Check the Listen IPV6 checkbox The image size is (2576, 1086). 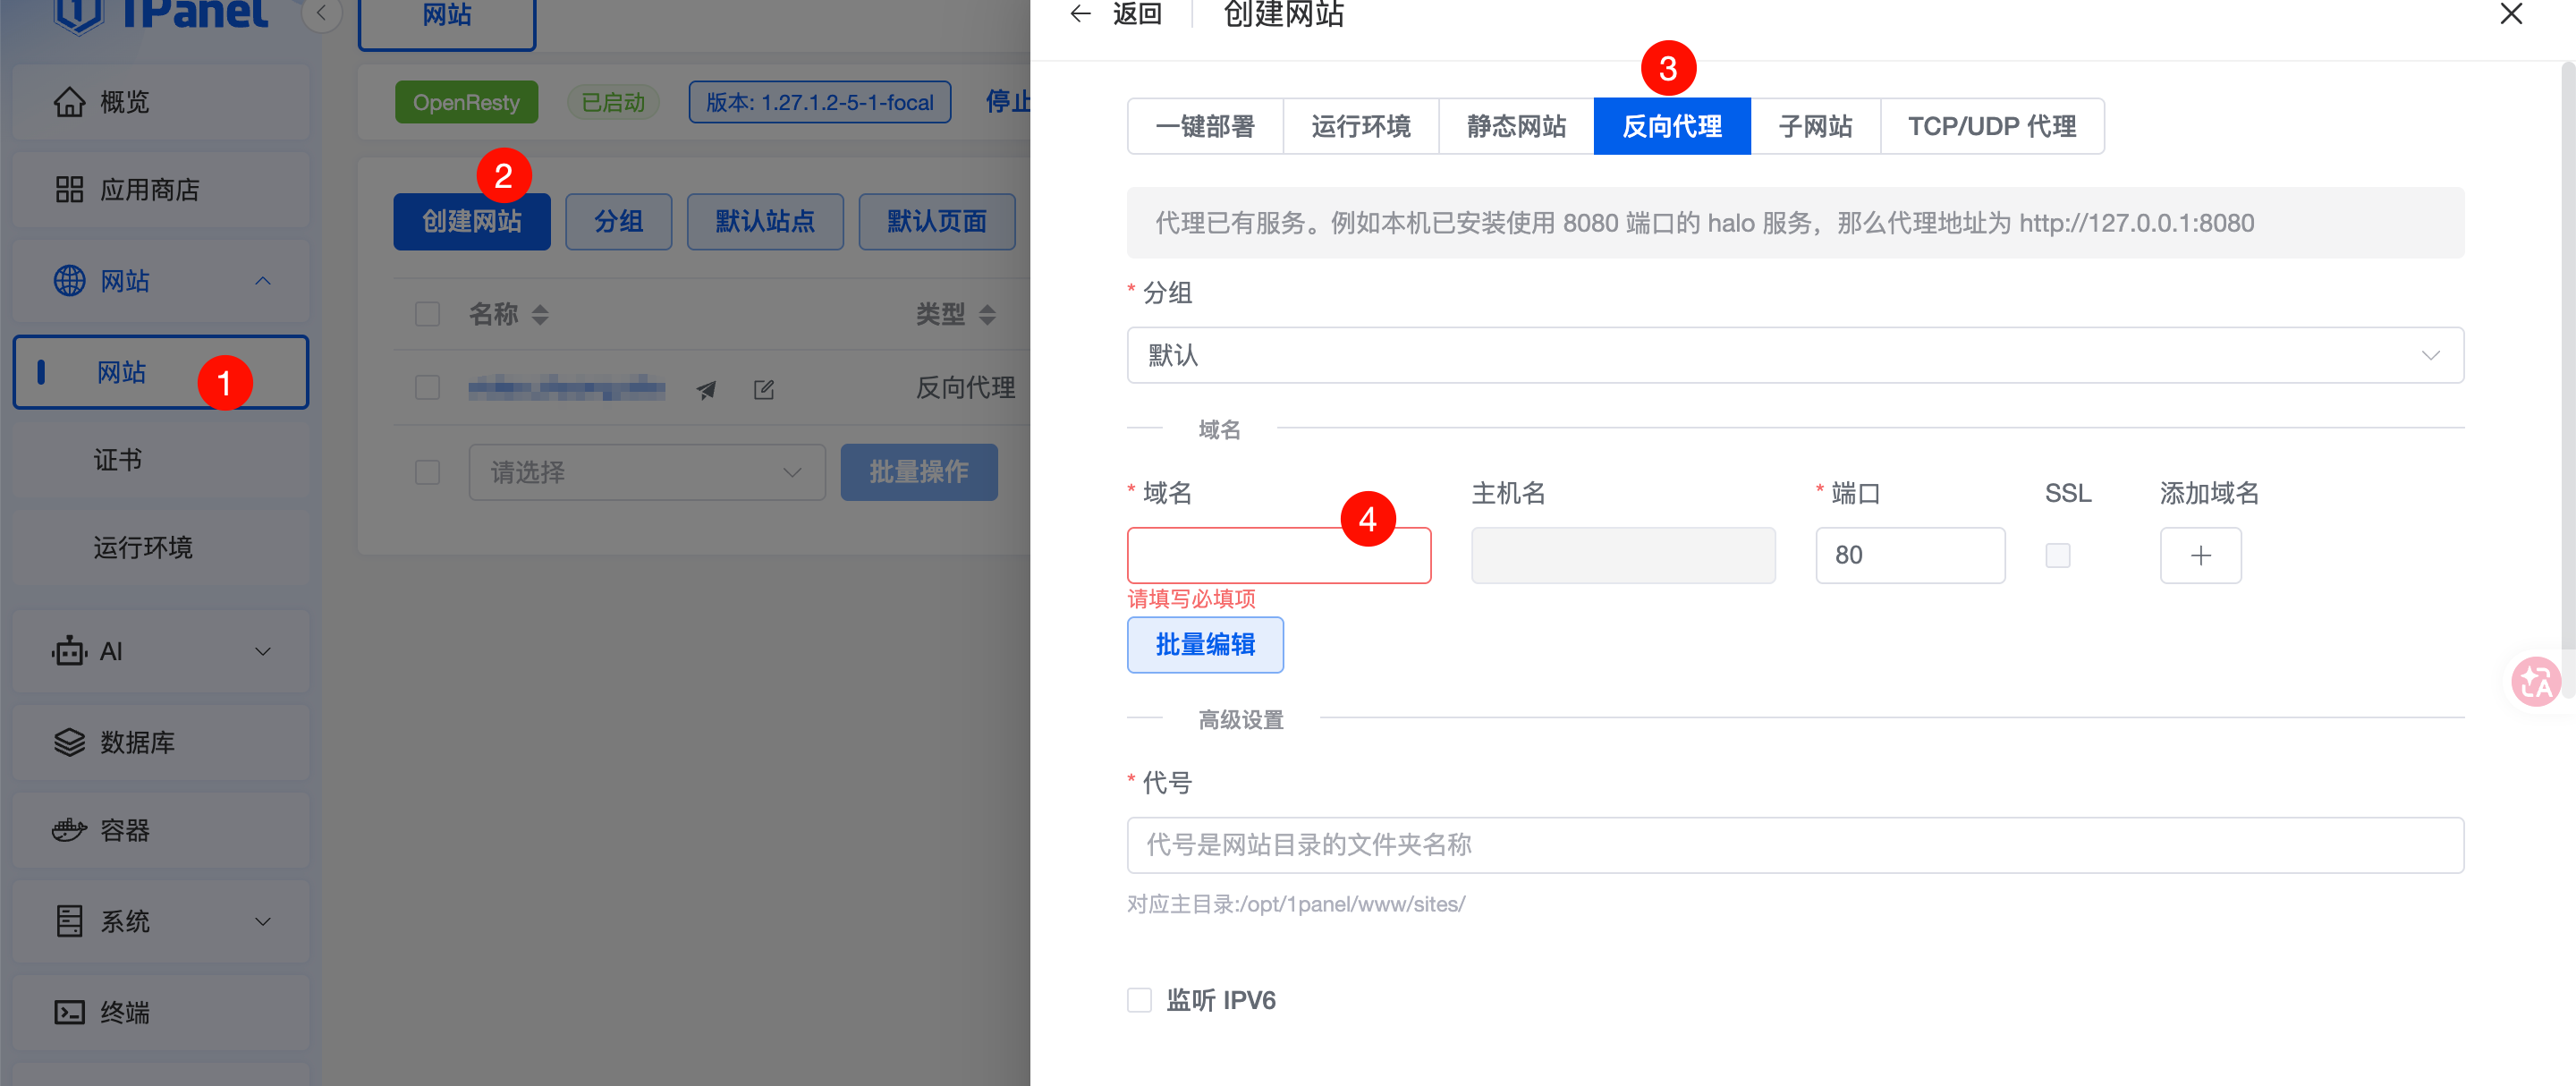click(1139, 1000)
